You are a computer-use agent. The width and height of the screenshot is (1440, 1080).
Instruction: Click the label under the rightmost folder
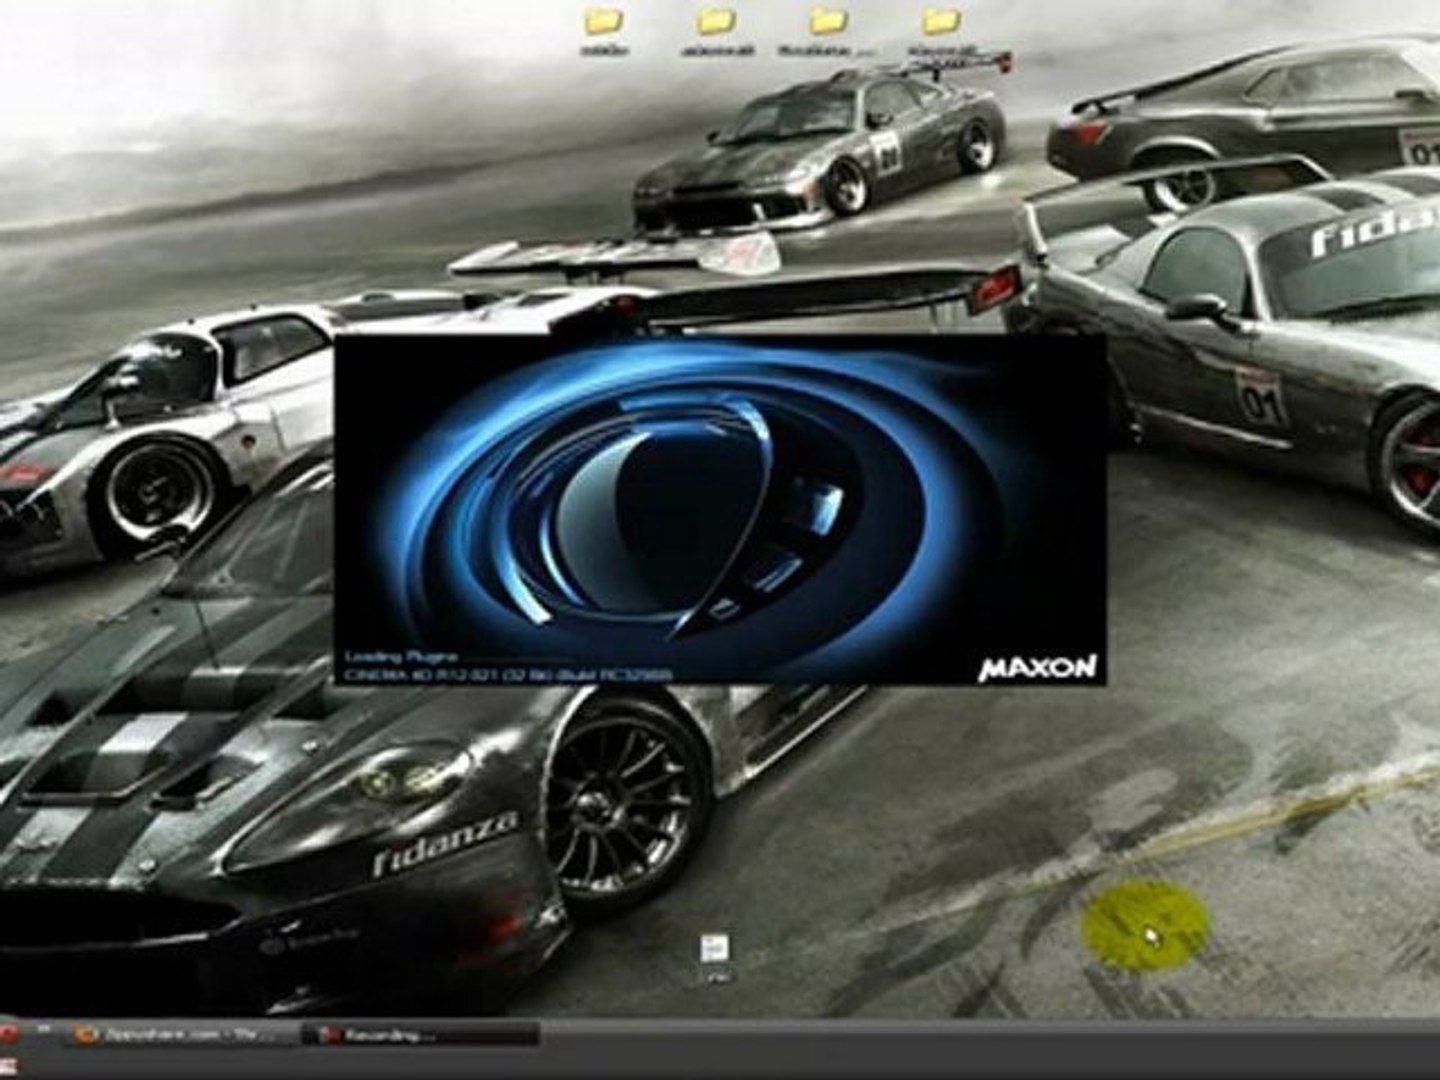(x=940, y=49)
